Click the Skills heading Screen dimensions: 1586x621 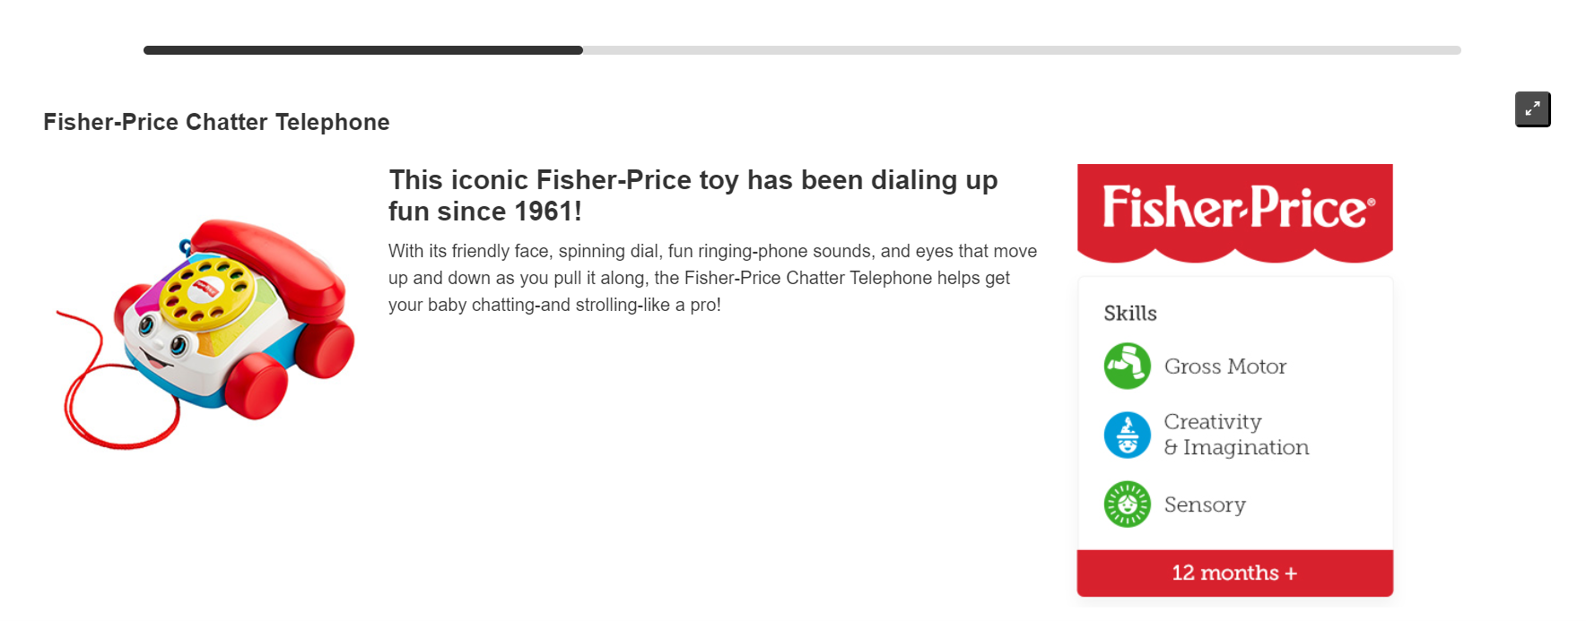[1130, 313]
